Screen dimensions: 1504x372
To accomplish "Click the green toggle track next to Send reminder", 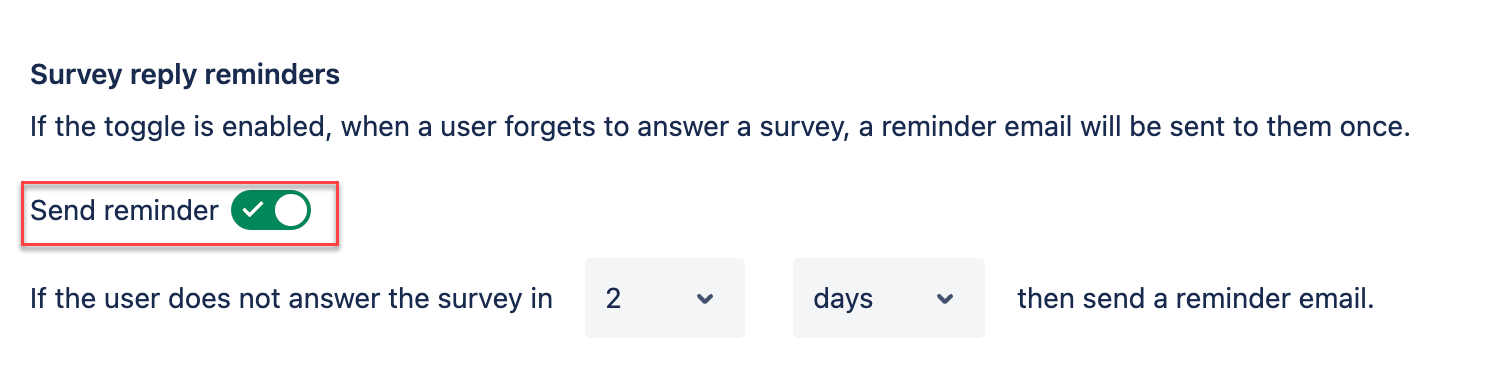I will pos(271,211).
